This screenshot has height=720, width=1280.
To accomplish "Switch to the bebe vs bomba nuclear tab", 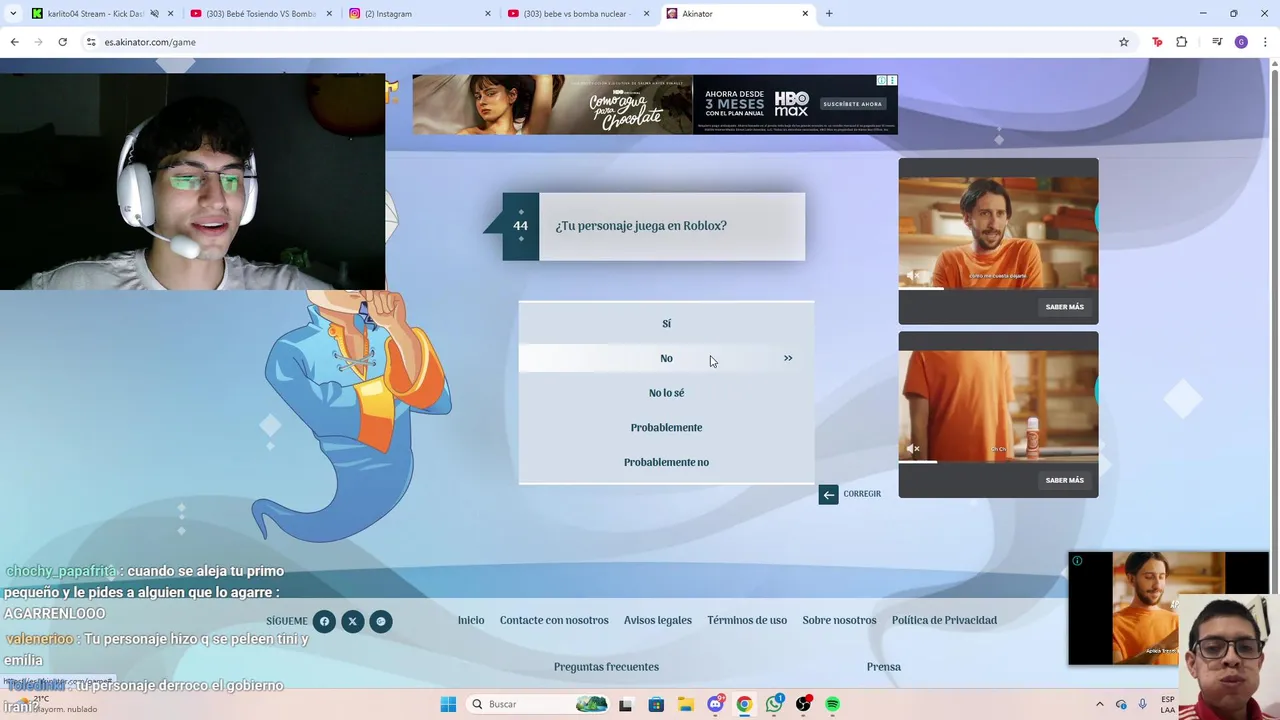I will point(580,14).
